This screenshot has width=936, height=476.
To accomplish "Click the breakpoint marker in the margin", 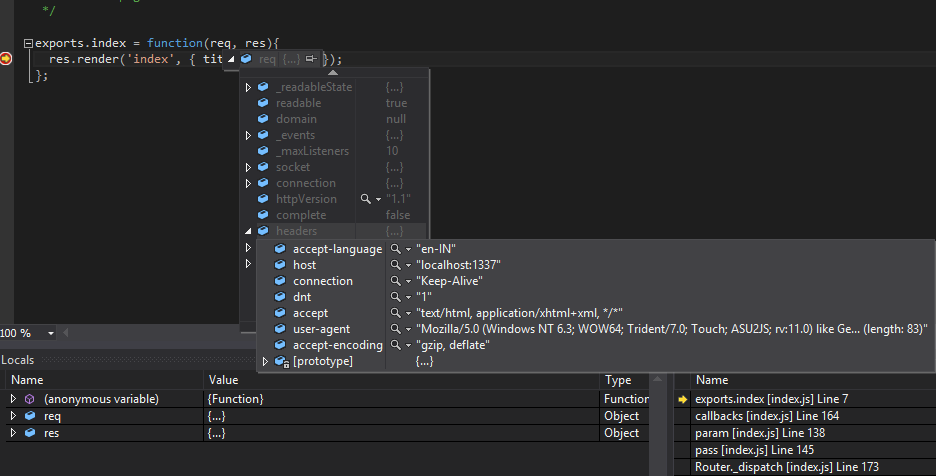I will [x=6, y=59].
